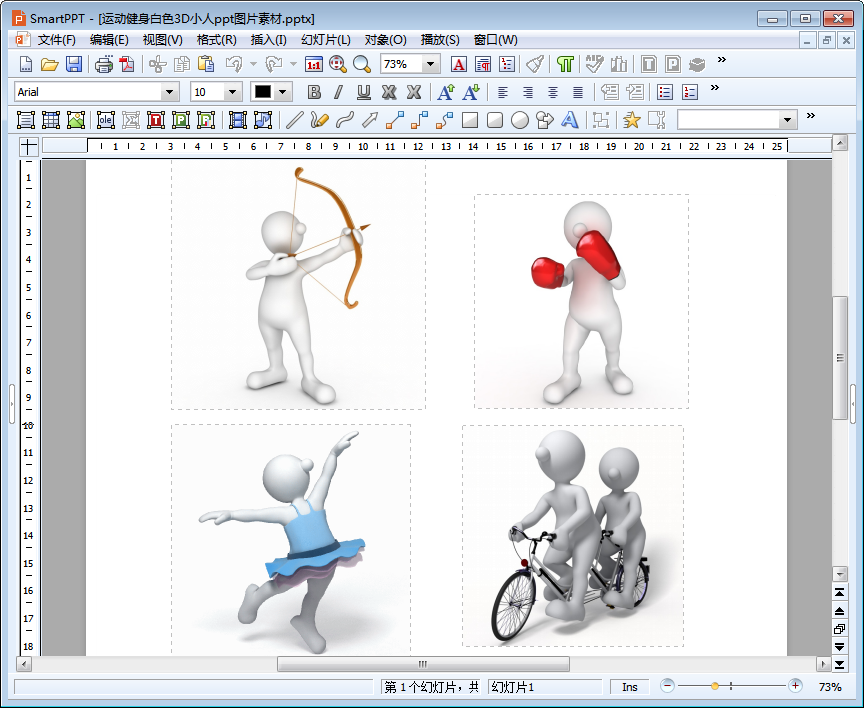Insert a table frame
Viewport: 864px width, 708px height.
coord(51,120)
